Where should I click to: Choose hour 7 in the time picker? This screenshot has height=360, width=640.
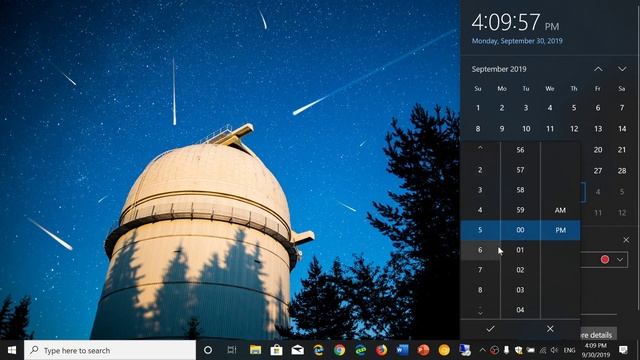coord(480,270)
